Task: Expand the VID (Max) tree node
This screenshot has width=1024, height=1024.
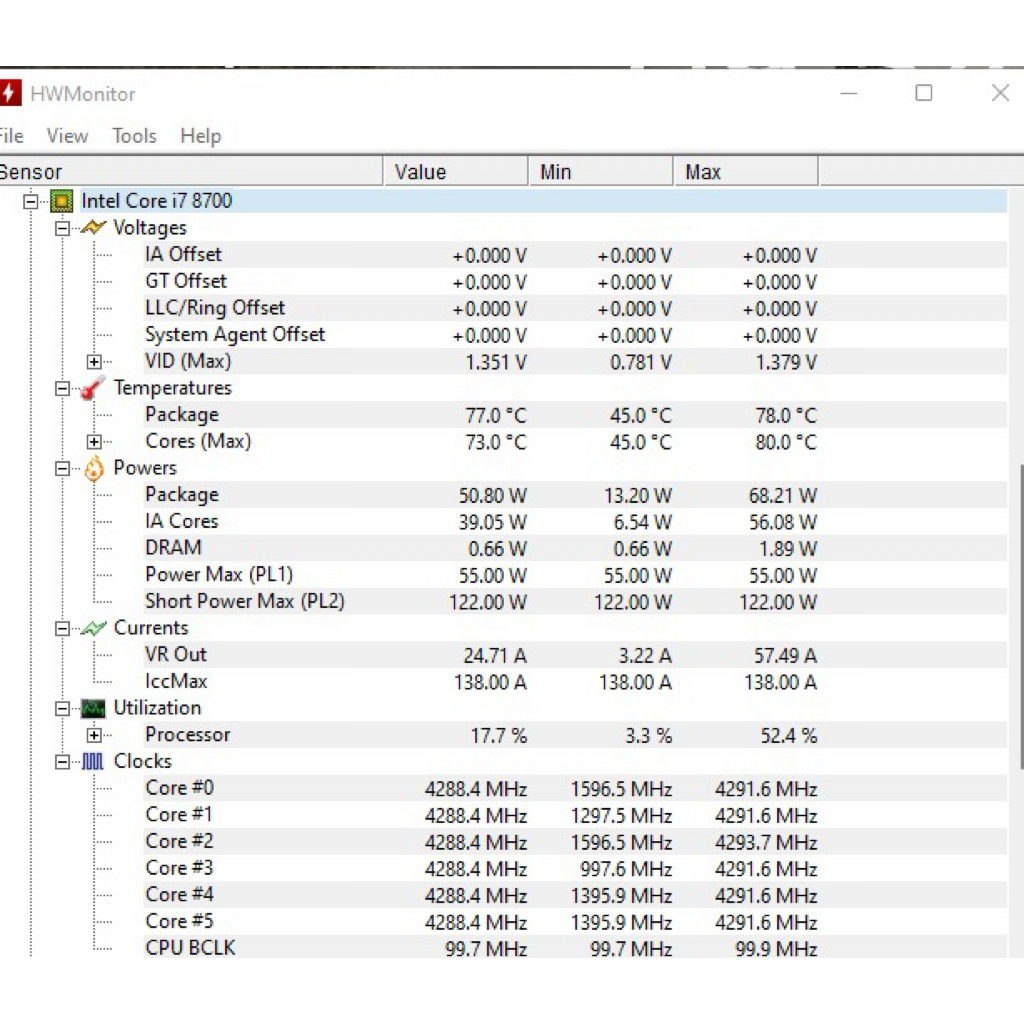Action: tap(94, 362)
